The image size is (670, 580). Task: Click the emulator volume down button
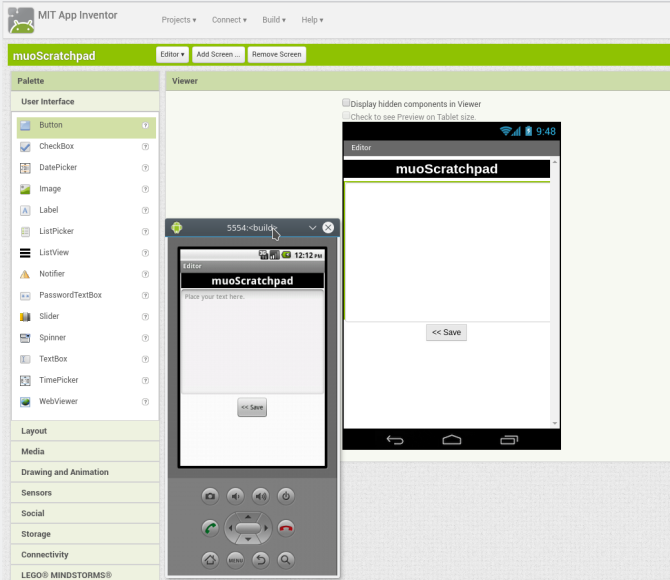[x=235, y=496]
